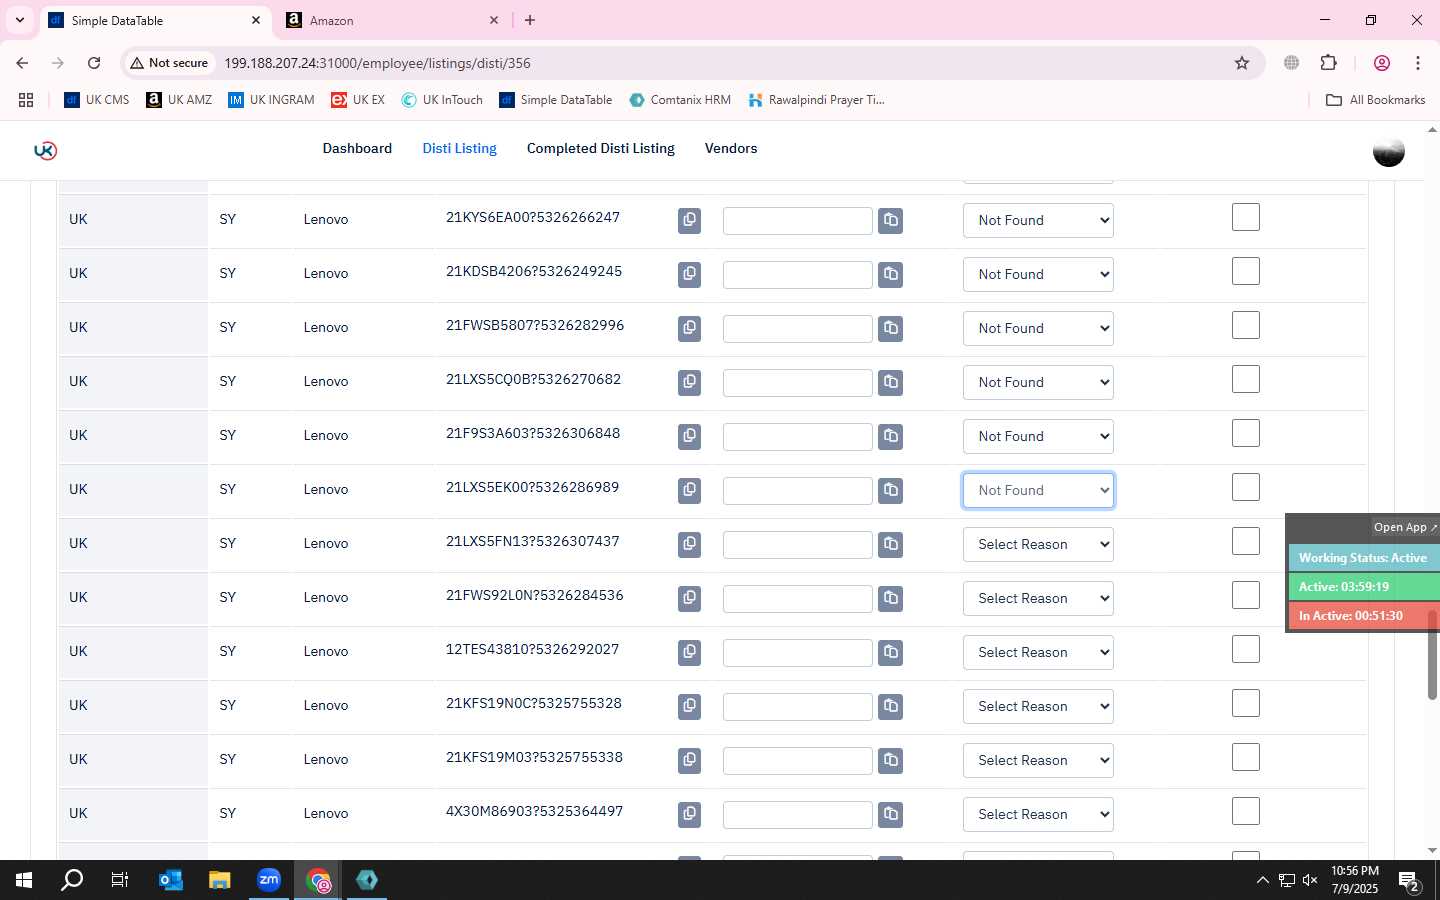Copy SKU 4X30M86903?5325364497 with its copy icon
Viewport: 1440px width, 900px height.
pyautogui.click(x=689, y=814)
